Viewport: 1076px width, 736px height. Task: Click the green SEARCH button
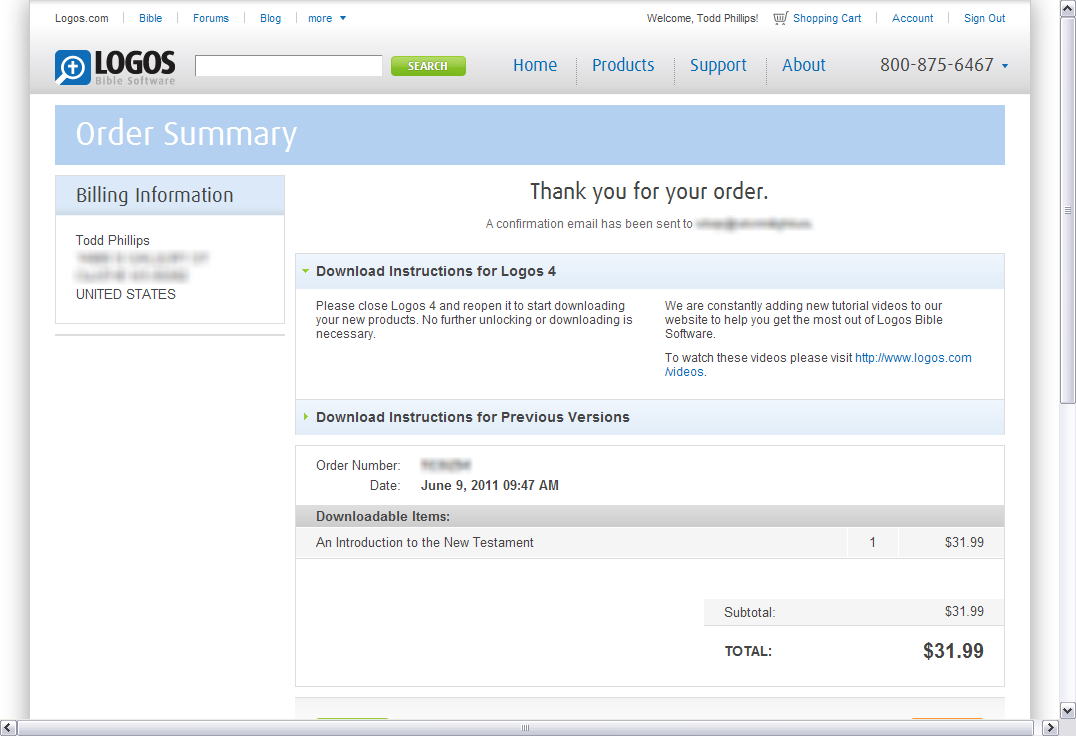428,66
